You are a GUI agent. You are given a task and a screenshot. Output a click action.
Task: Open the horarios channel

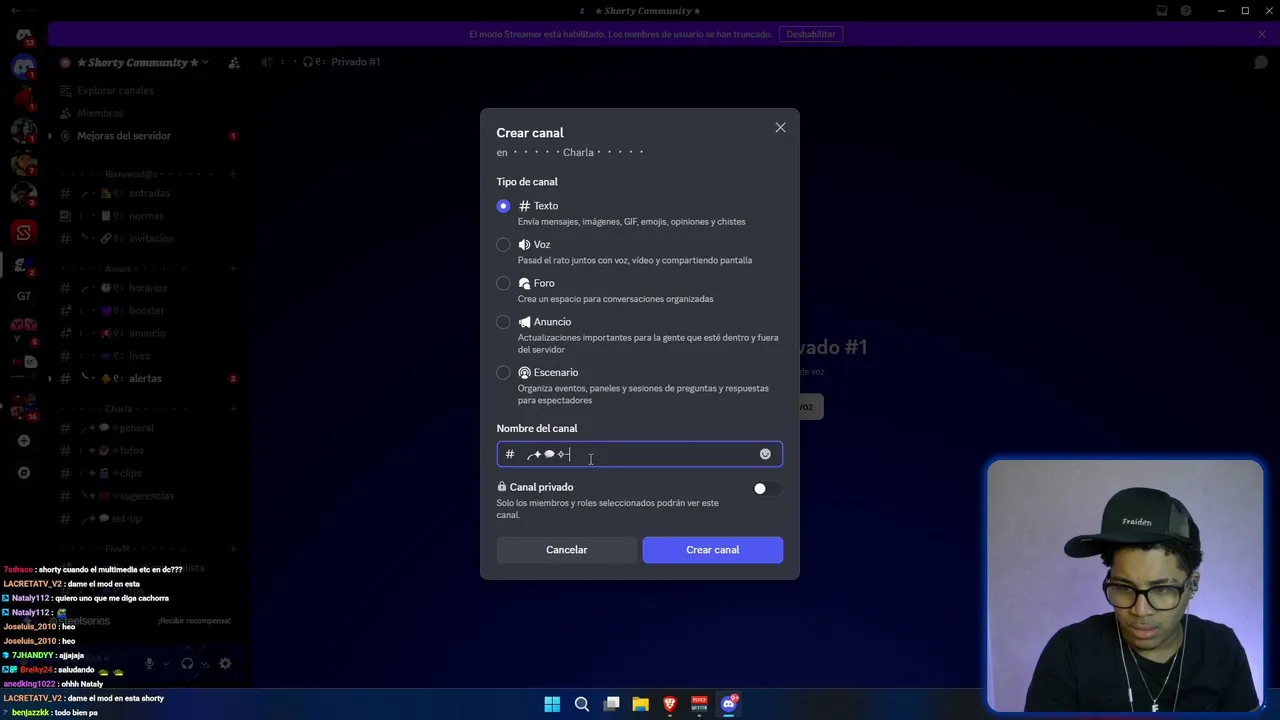pos(148,288)
